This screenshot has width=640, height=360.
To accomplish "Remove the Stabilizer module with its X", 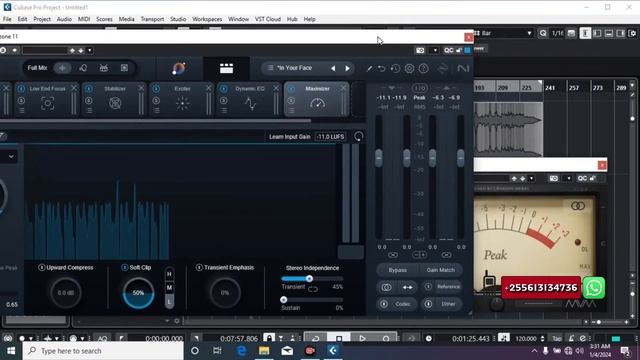I will pos(141,88).
